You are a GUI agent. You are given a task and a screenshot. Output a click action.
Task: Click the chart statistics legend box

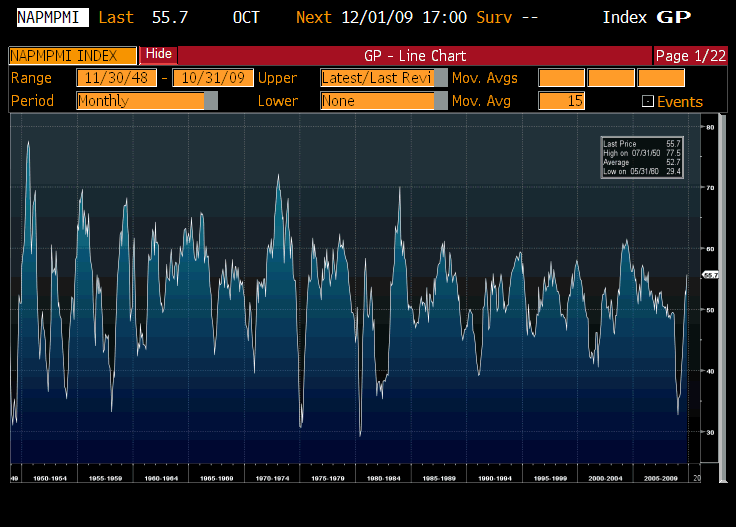(x=642, y=157)
